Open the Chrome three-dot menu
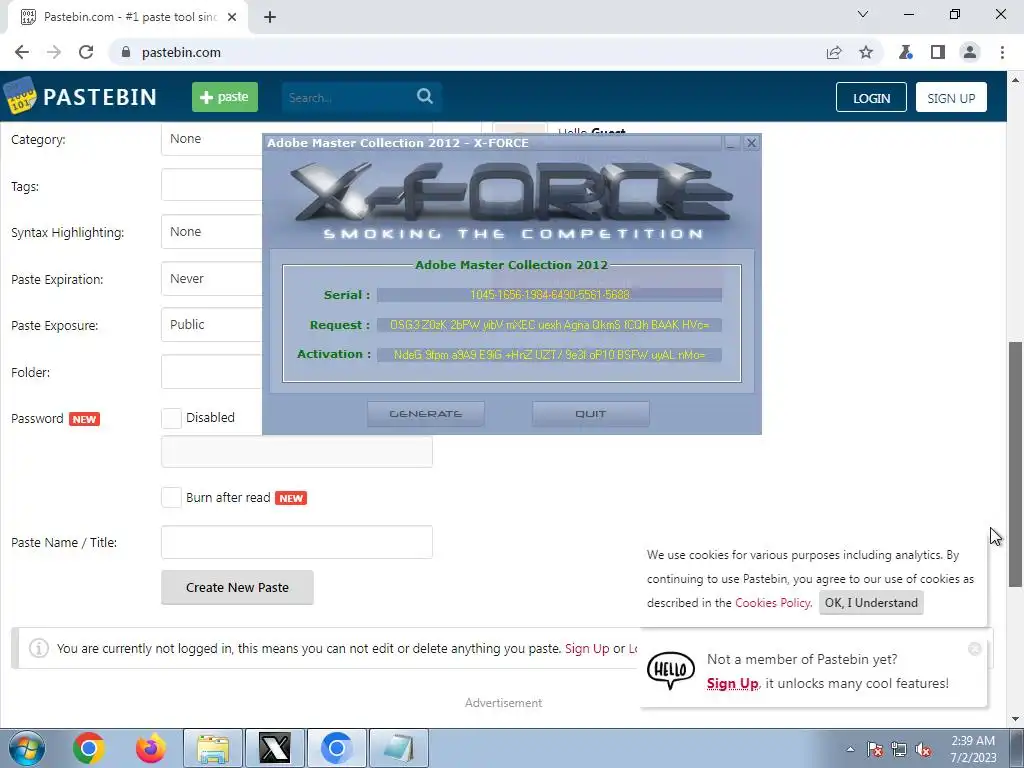 coord(1002,52)
